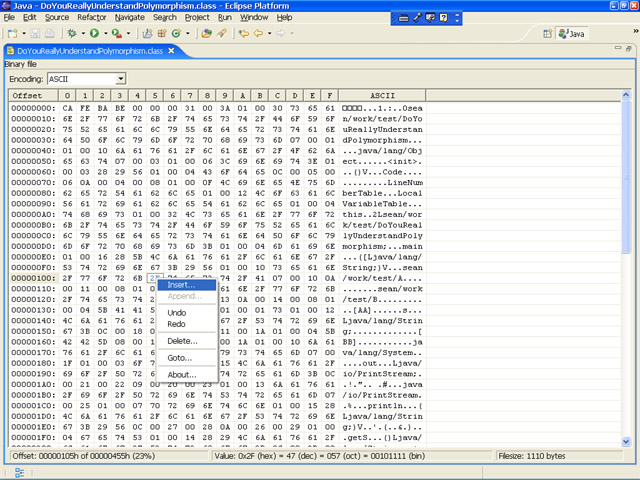Open the Edit menu

(29, 18)
